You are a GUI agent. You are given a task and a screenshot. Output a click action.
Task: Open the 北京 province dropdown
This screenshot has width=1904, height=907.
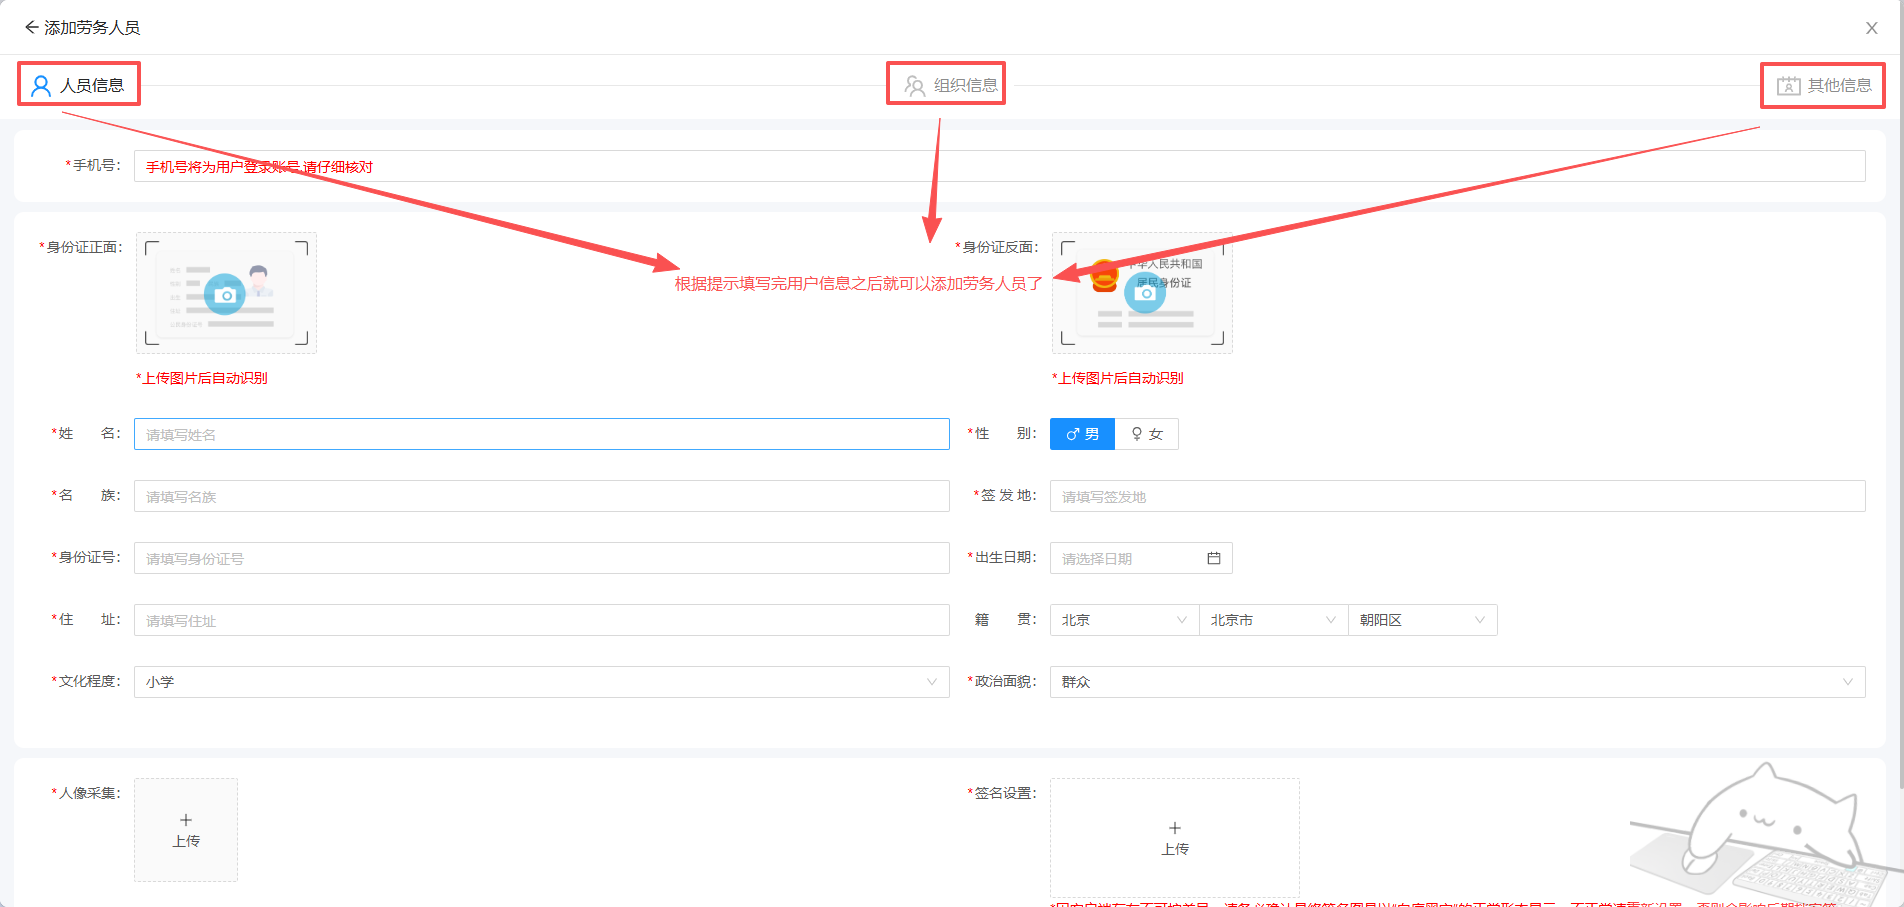1124,620
